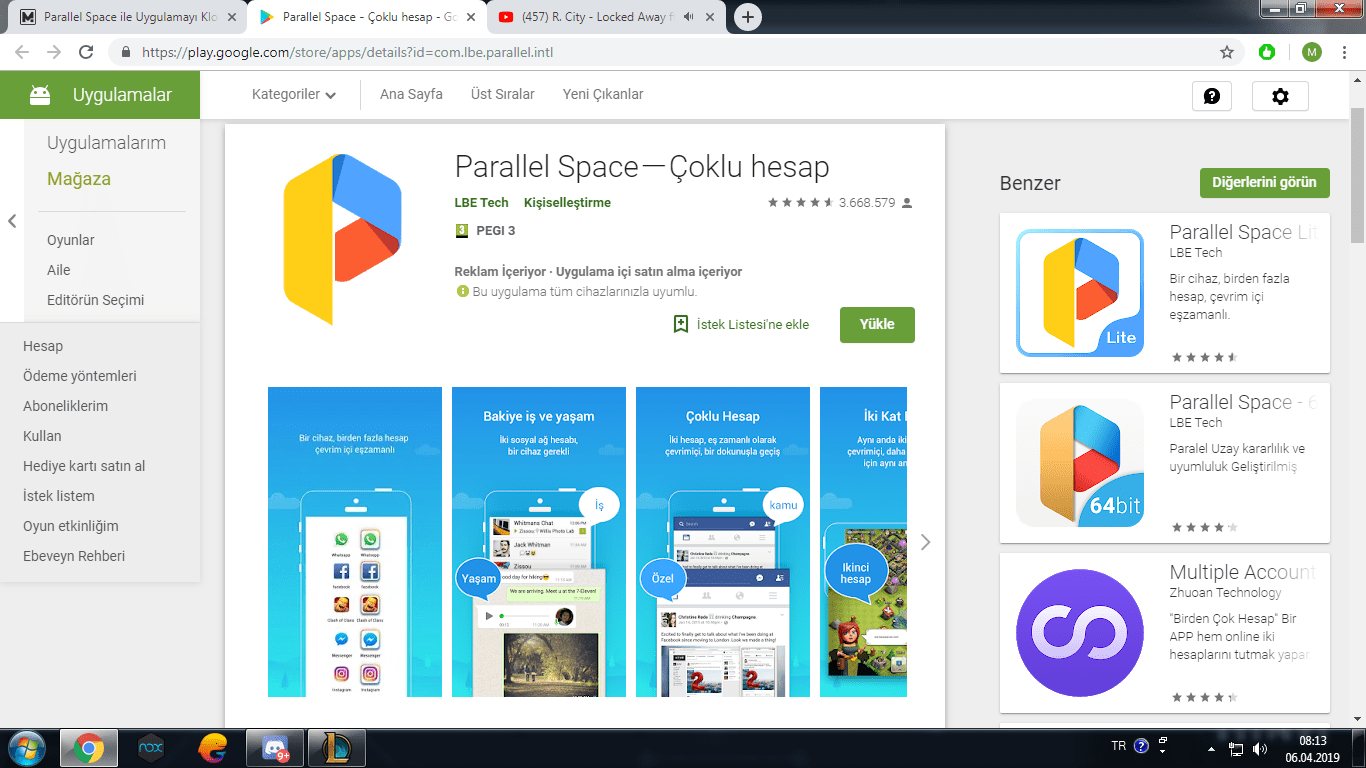The image size is (1366, 768).
Task: Expand the Kategoriler dropdown
Action: pos(293,94)
